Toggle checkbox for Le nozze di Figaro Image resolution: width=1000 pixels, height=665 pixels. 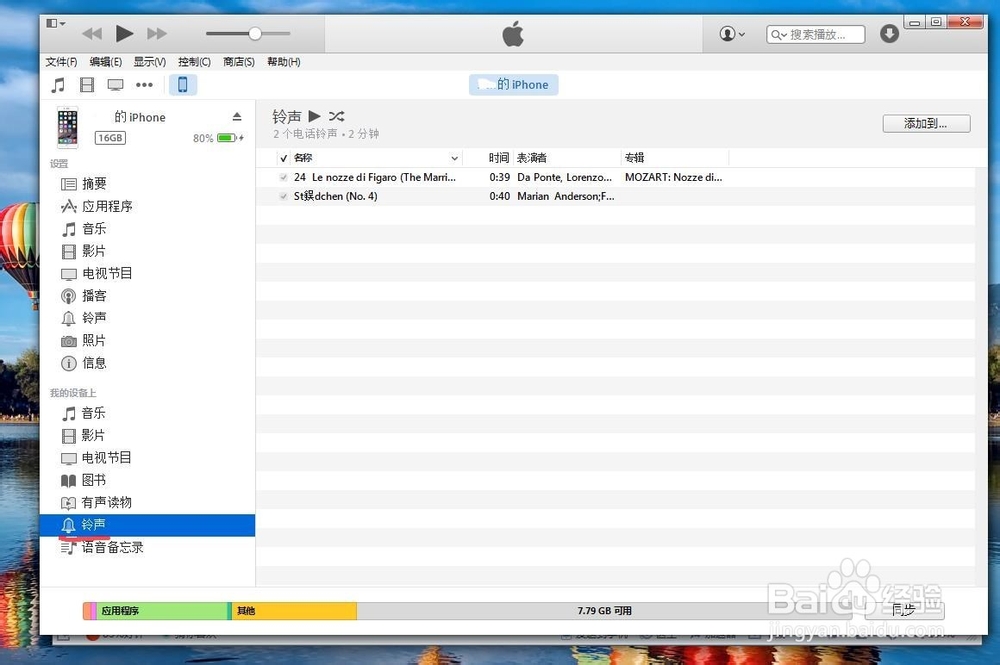coord(283,177)
